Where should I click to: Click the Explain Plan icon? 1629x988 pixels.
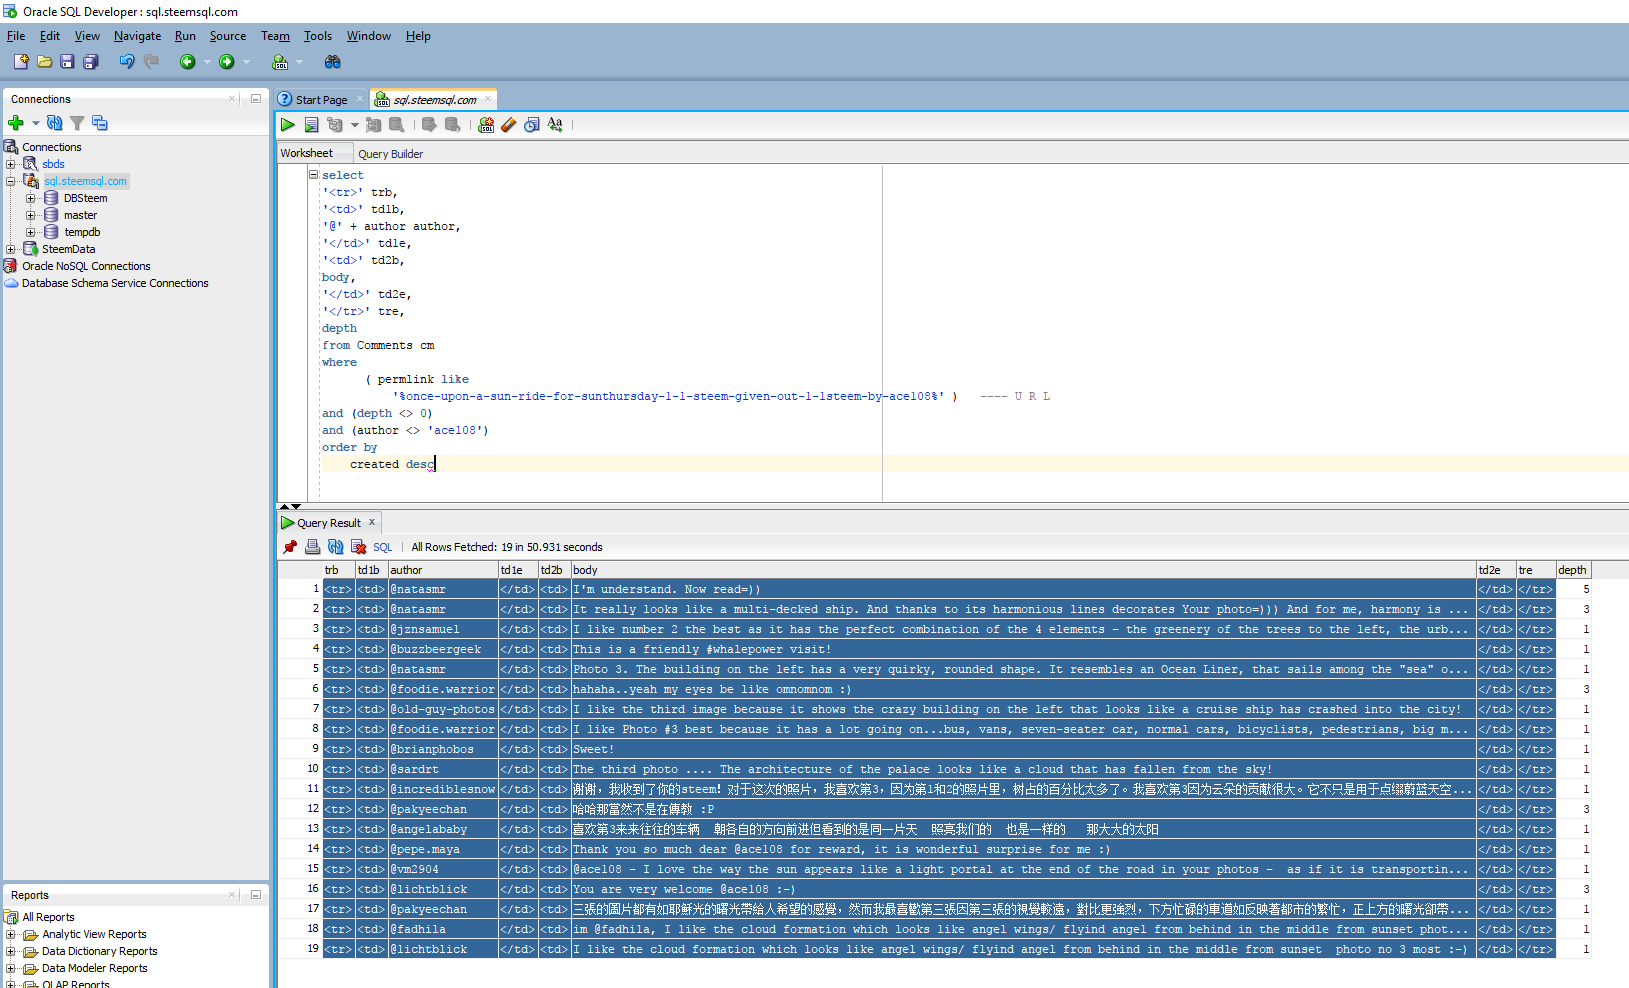334,125
